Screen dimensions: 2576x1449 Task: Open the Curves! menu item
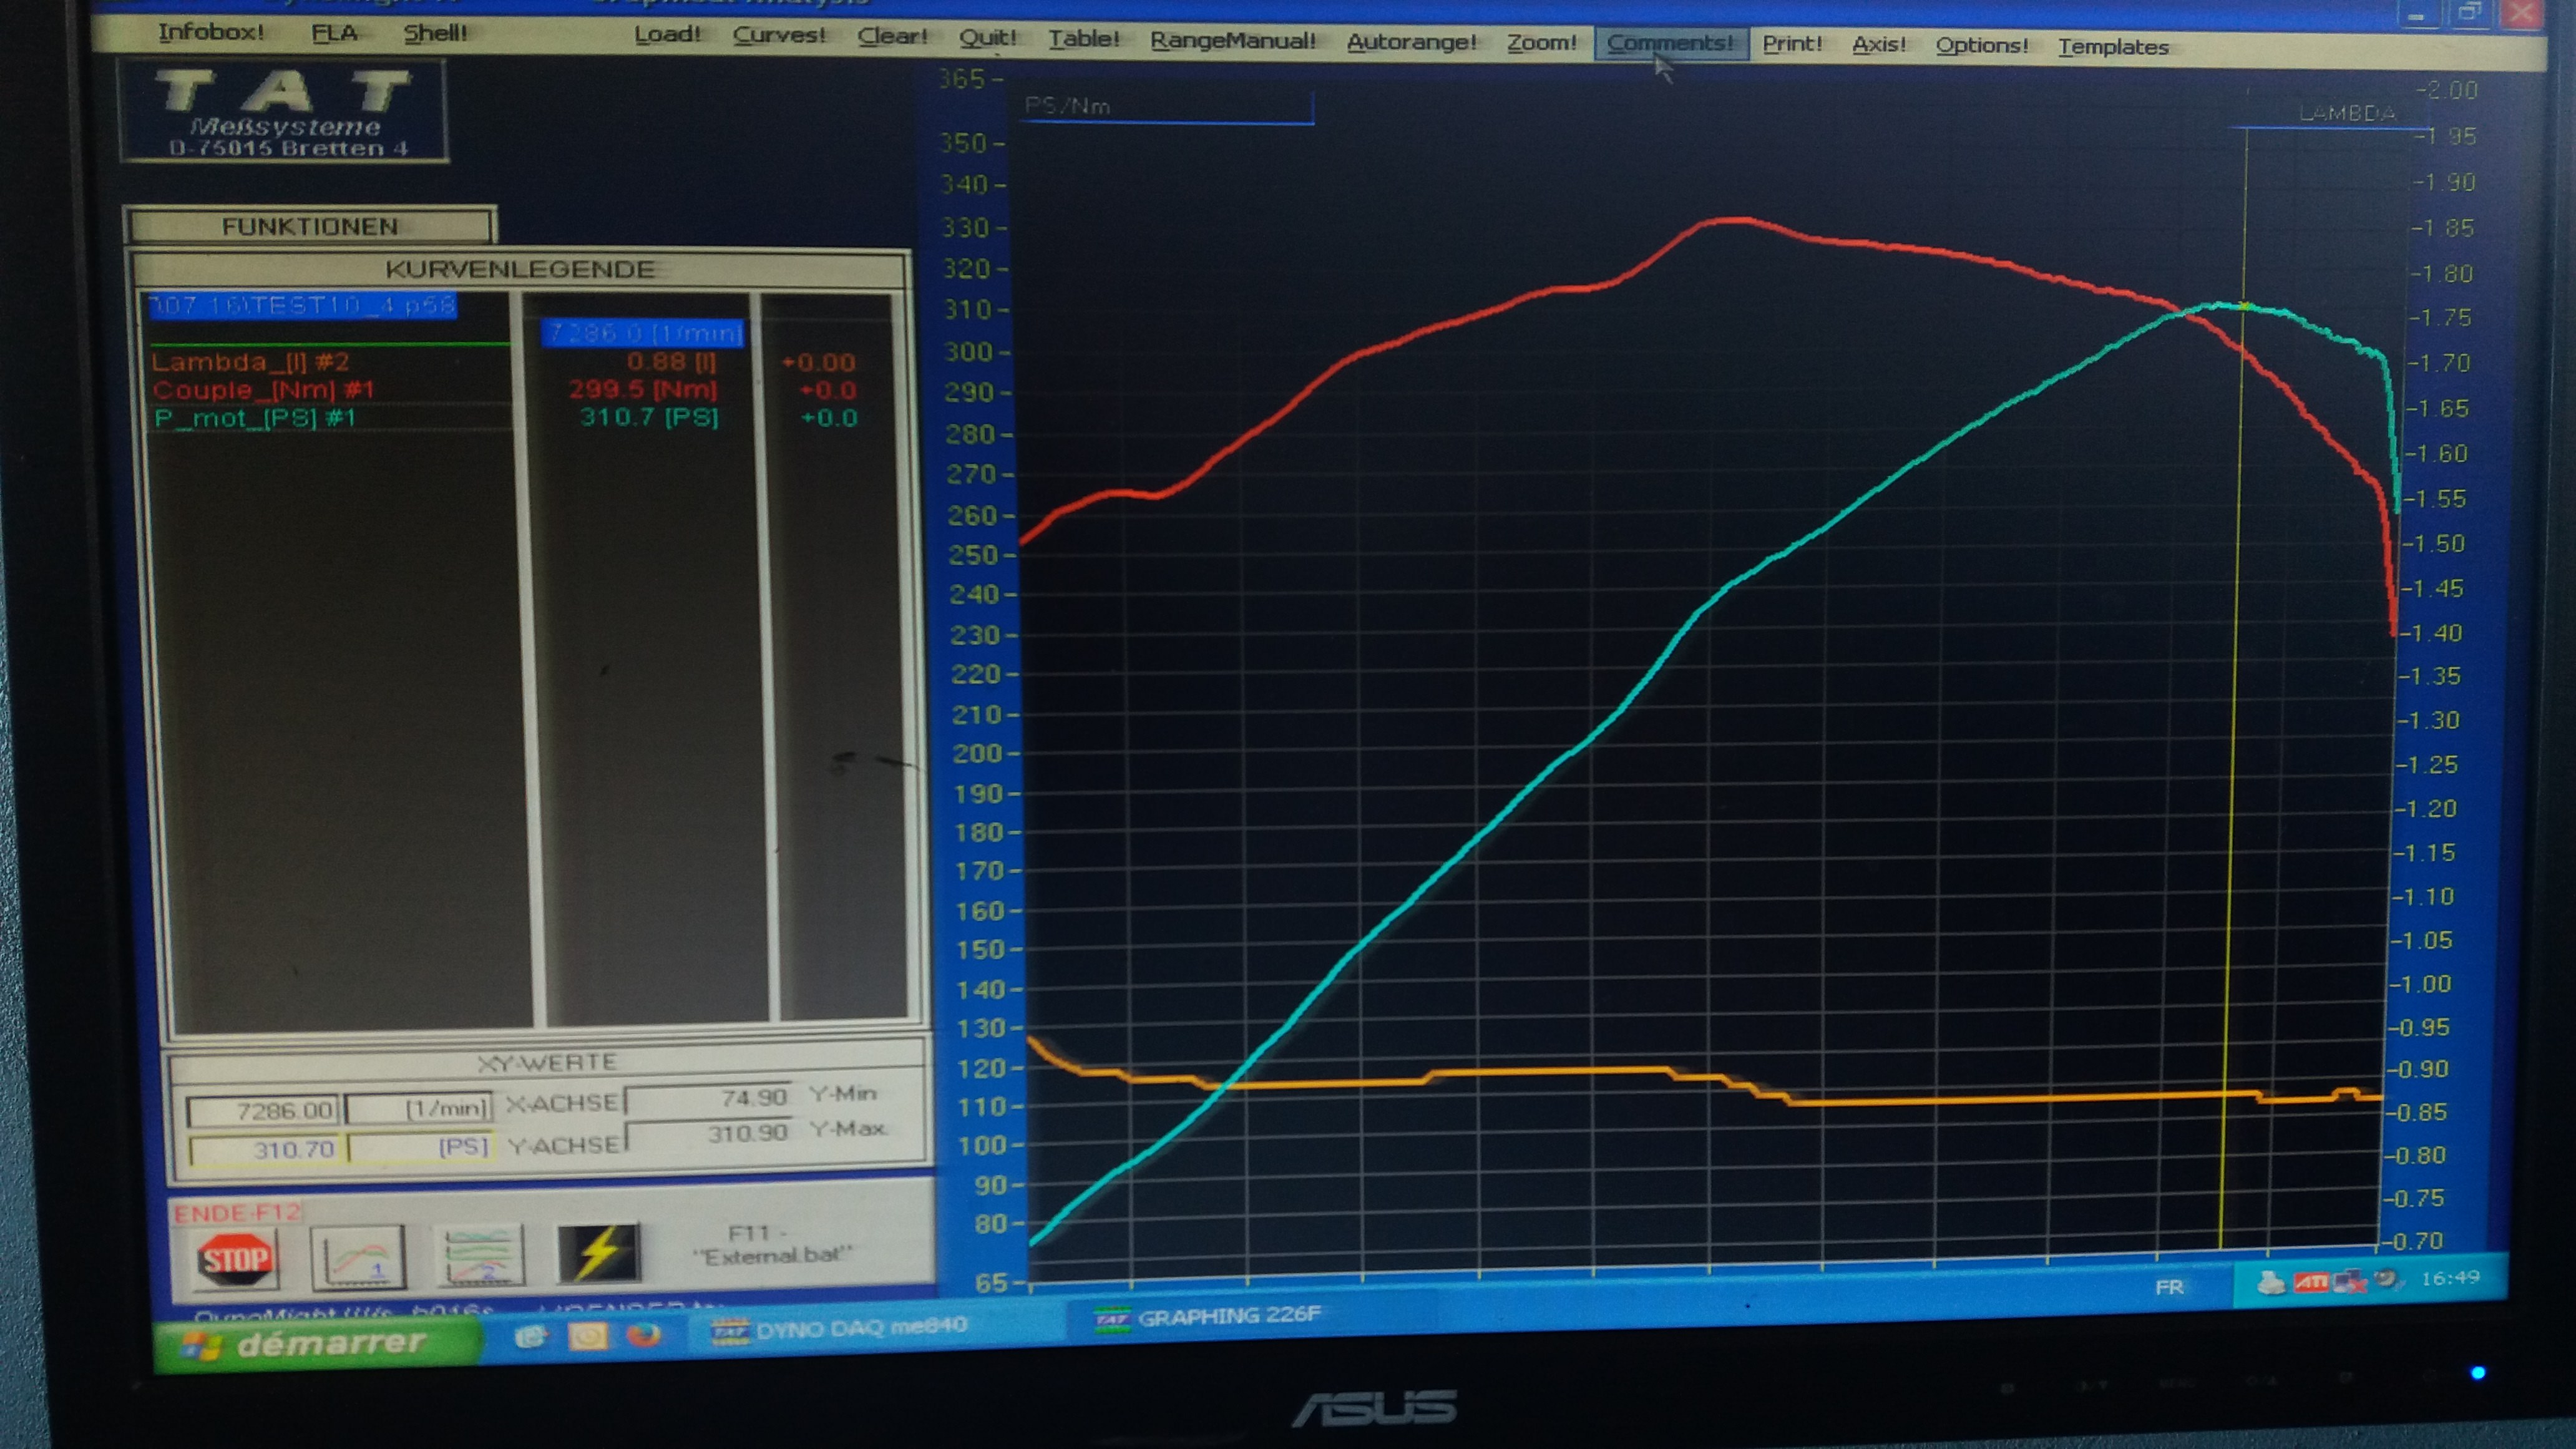(779, 36)
